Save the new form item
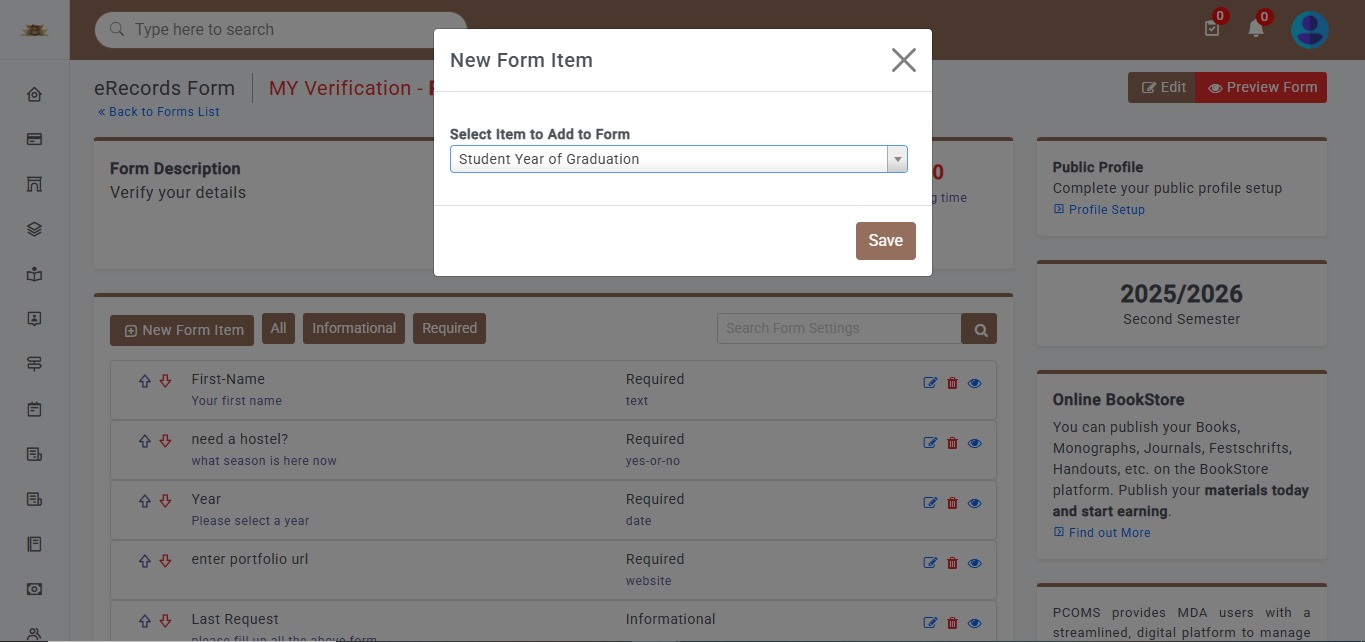 click(885, 240)
